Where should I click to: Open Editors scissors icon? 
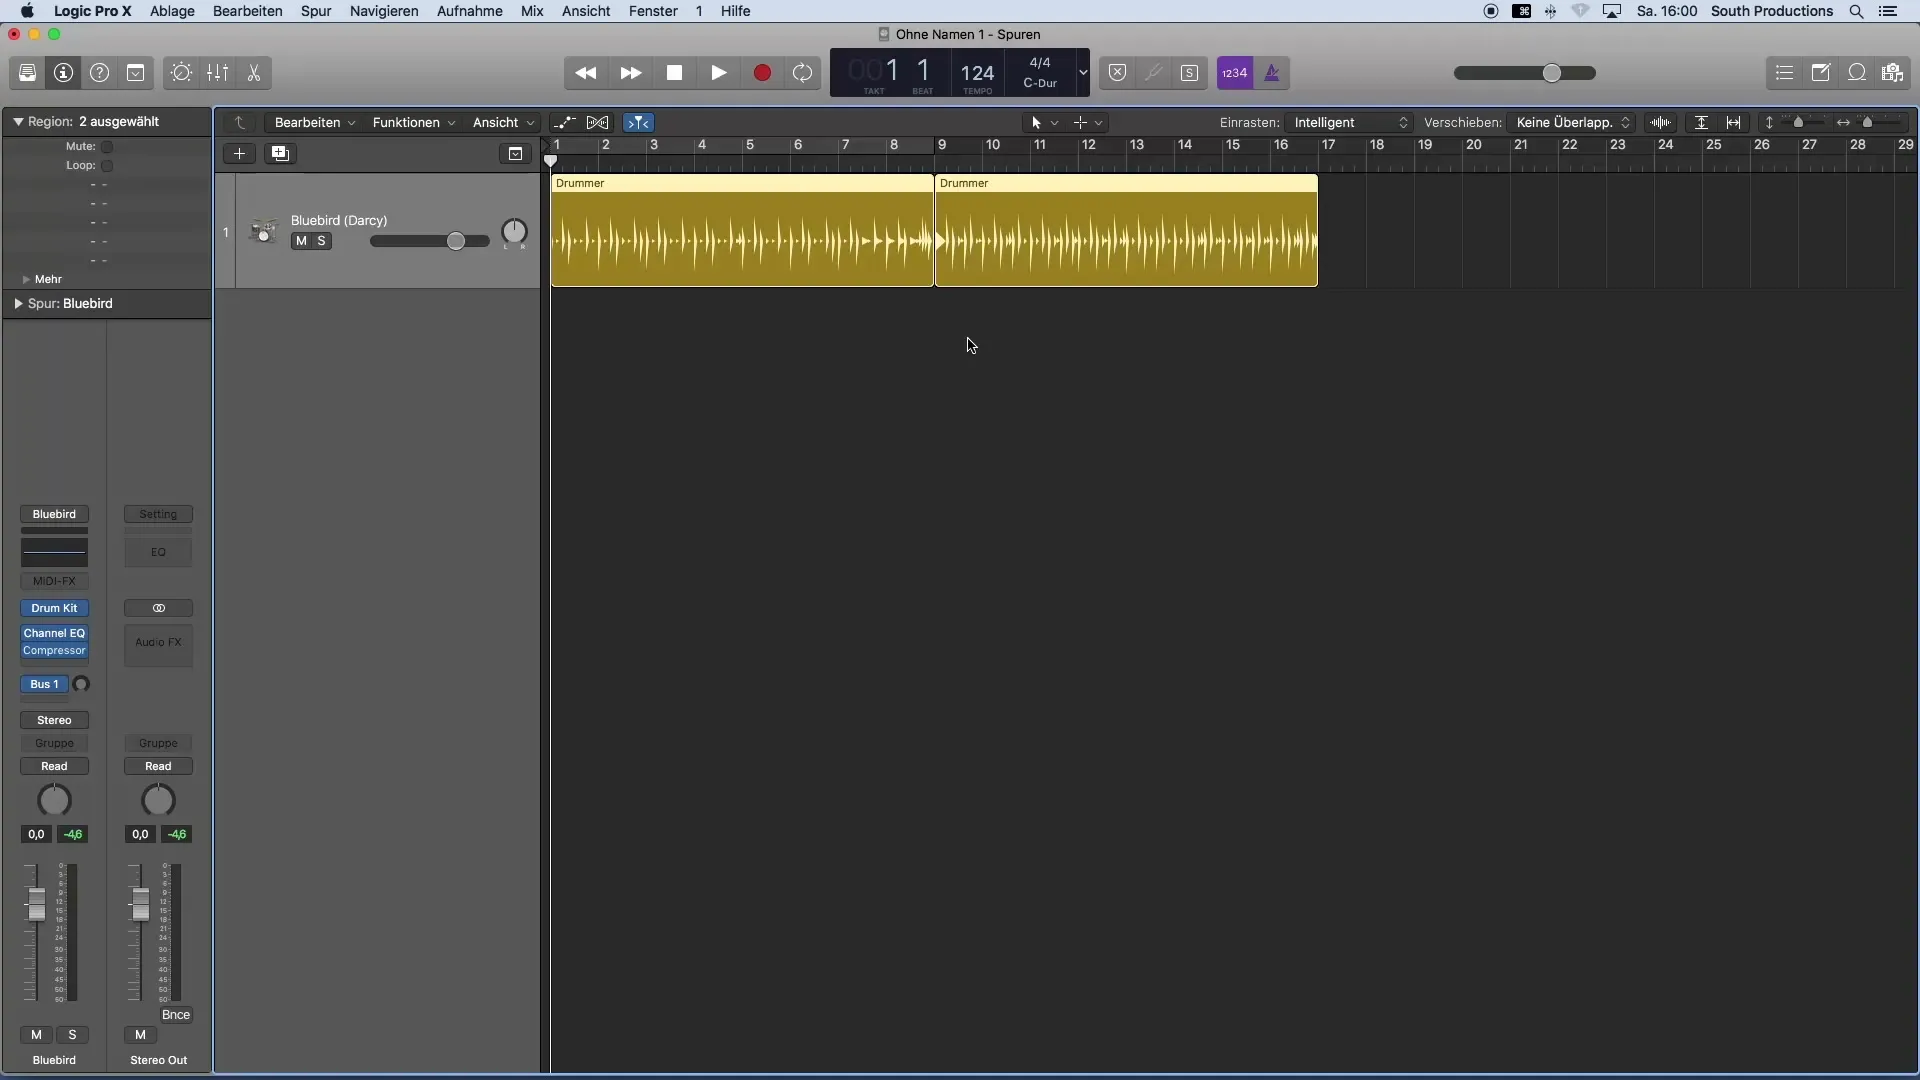click(253, 73)
